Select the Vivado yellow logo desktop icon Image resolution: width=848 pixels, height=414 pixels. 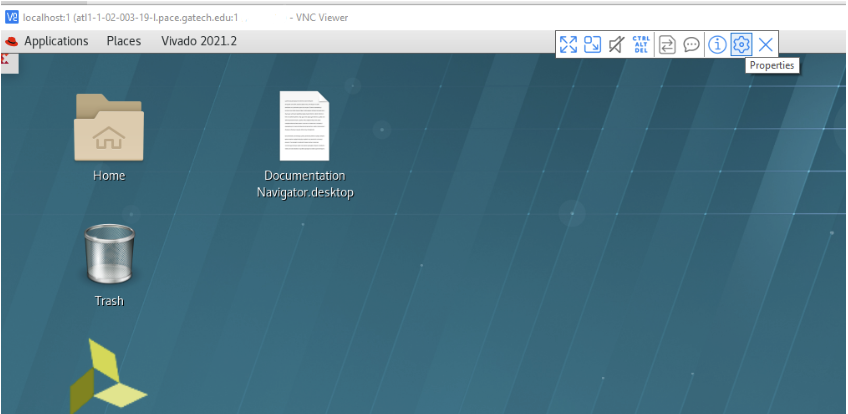tap(108, 377)
